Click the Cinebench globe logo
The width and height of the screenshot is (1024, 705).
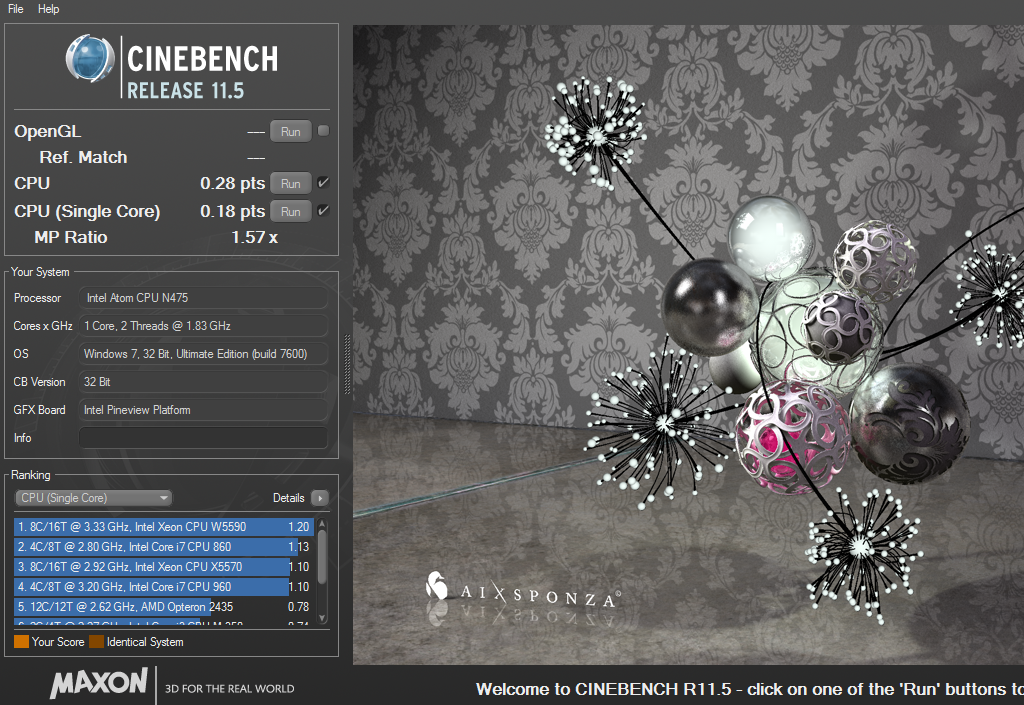pyautogui.click(x=90, y=59)
